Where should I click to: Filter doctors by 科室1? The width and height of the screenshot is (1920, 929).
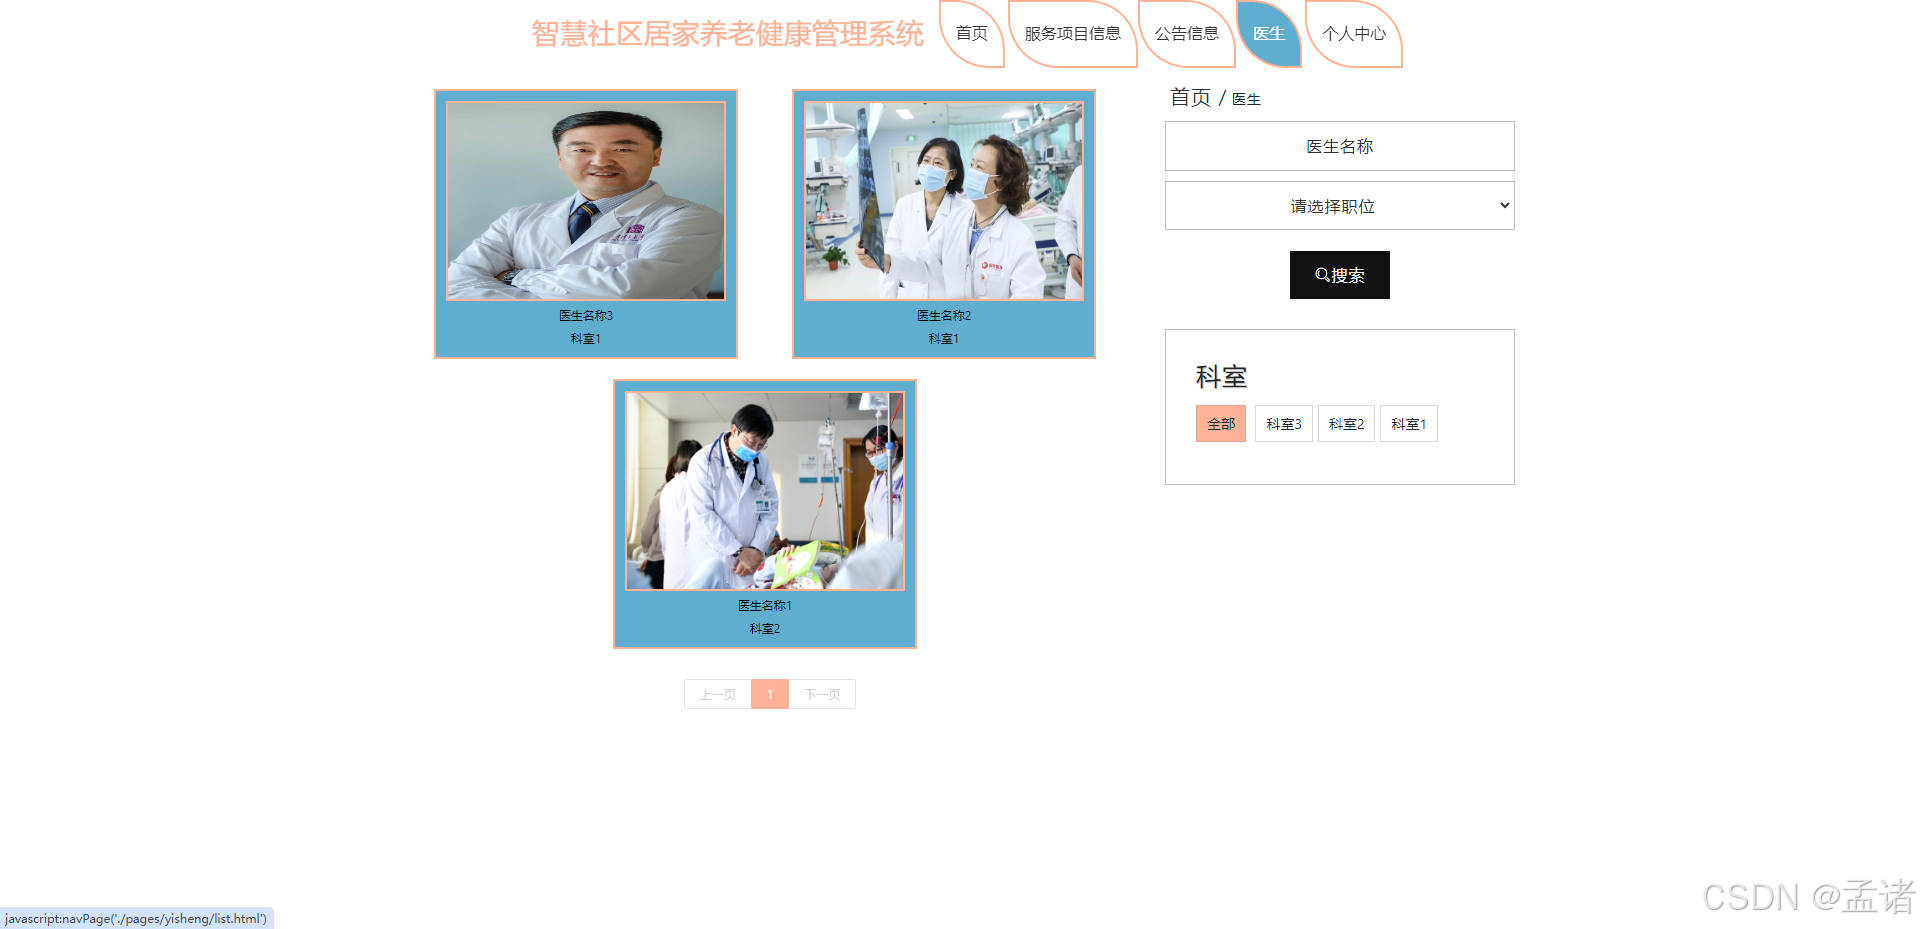pos(1408,423)
